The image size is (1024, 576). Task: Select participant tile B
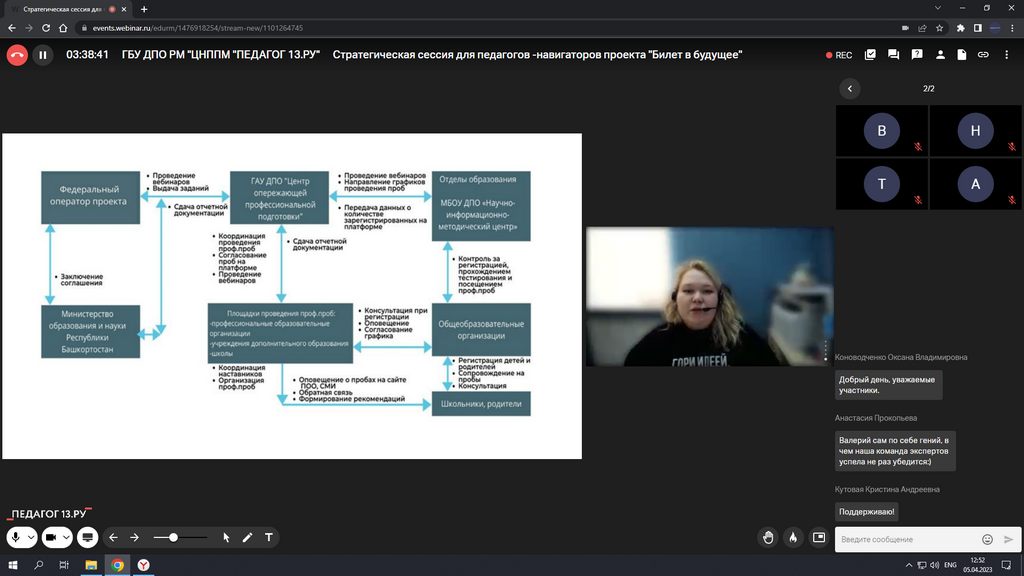click(x=882, y=131)
